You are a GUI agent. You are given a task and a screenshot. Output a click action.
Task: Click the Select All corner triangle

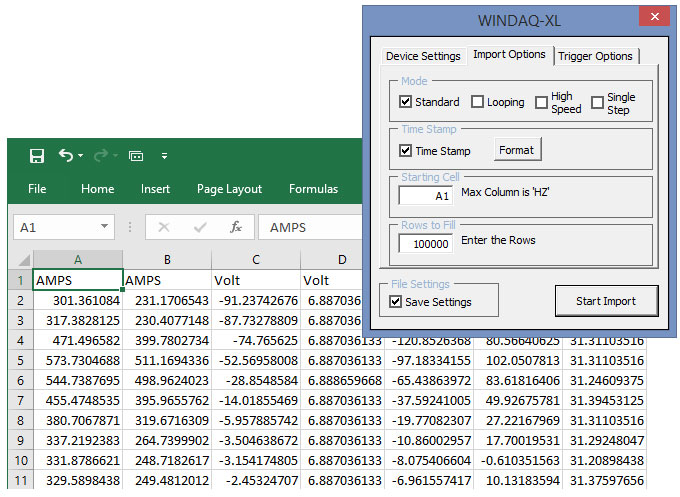(24, 260)
